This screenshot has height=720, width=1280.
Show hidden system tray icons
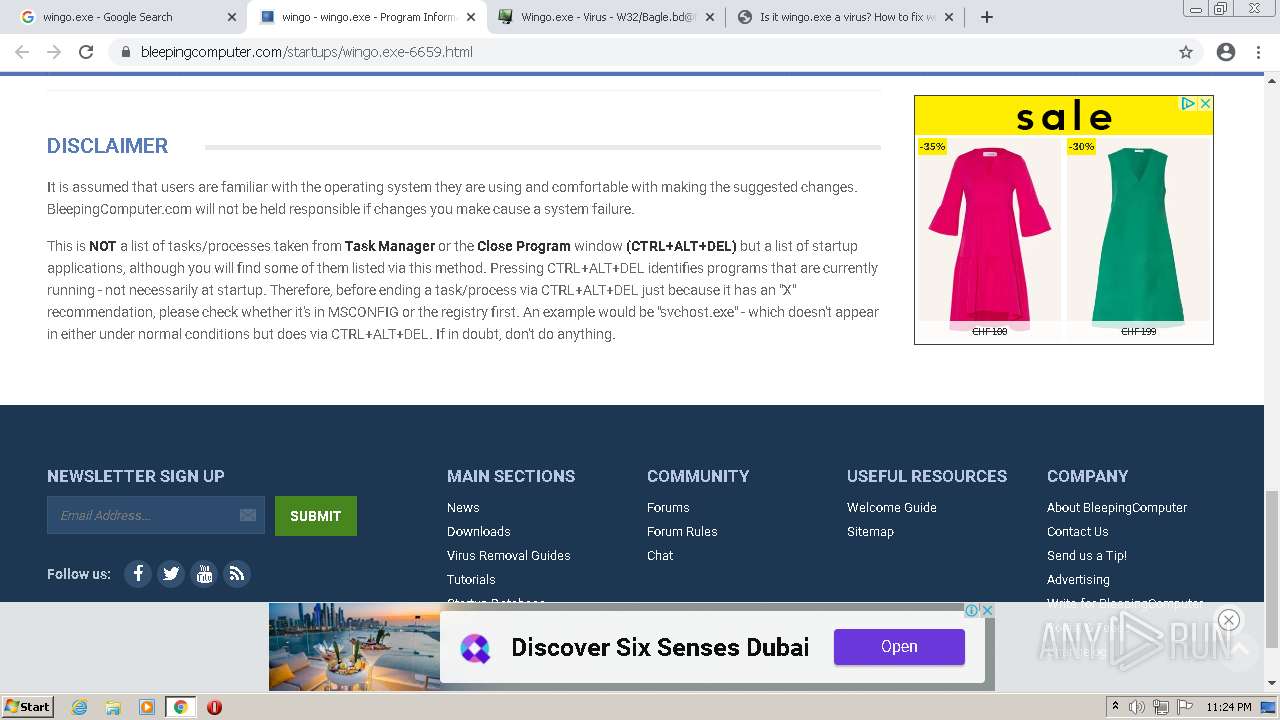[x=1115, y=707]
